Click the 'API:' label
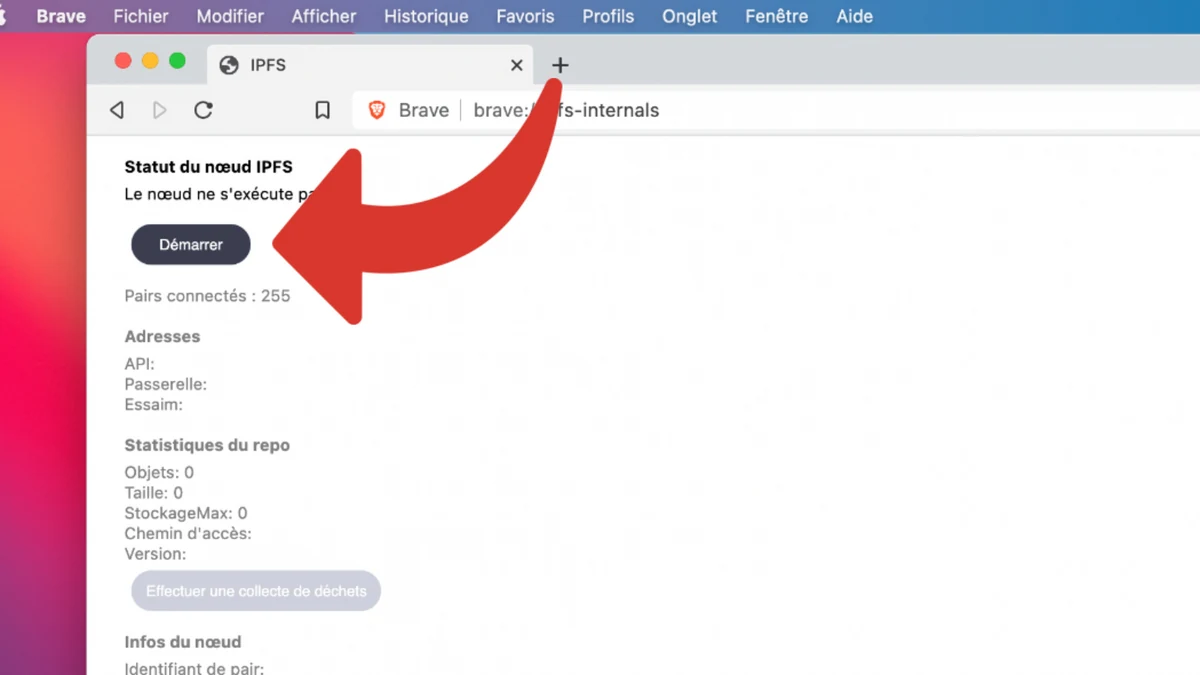This screenshot has width=1200, height=675. 139,364
